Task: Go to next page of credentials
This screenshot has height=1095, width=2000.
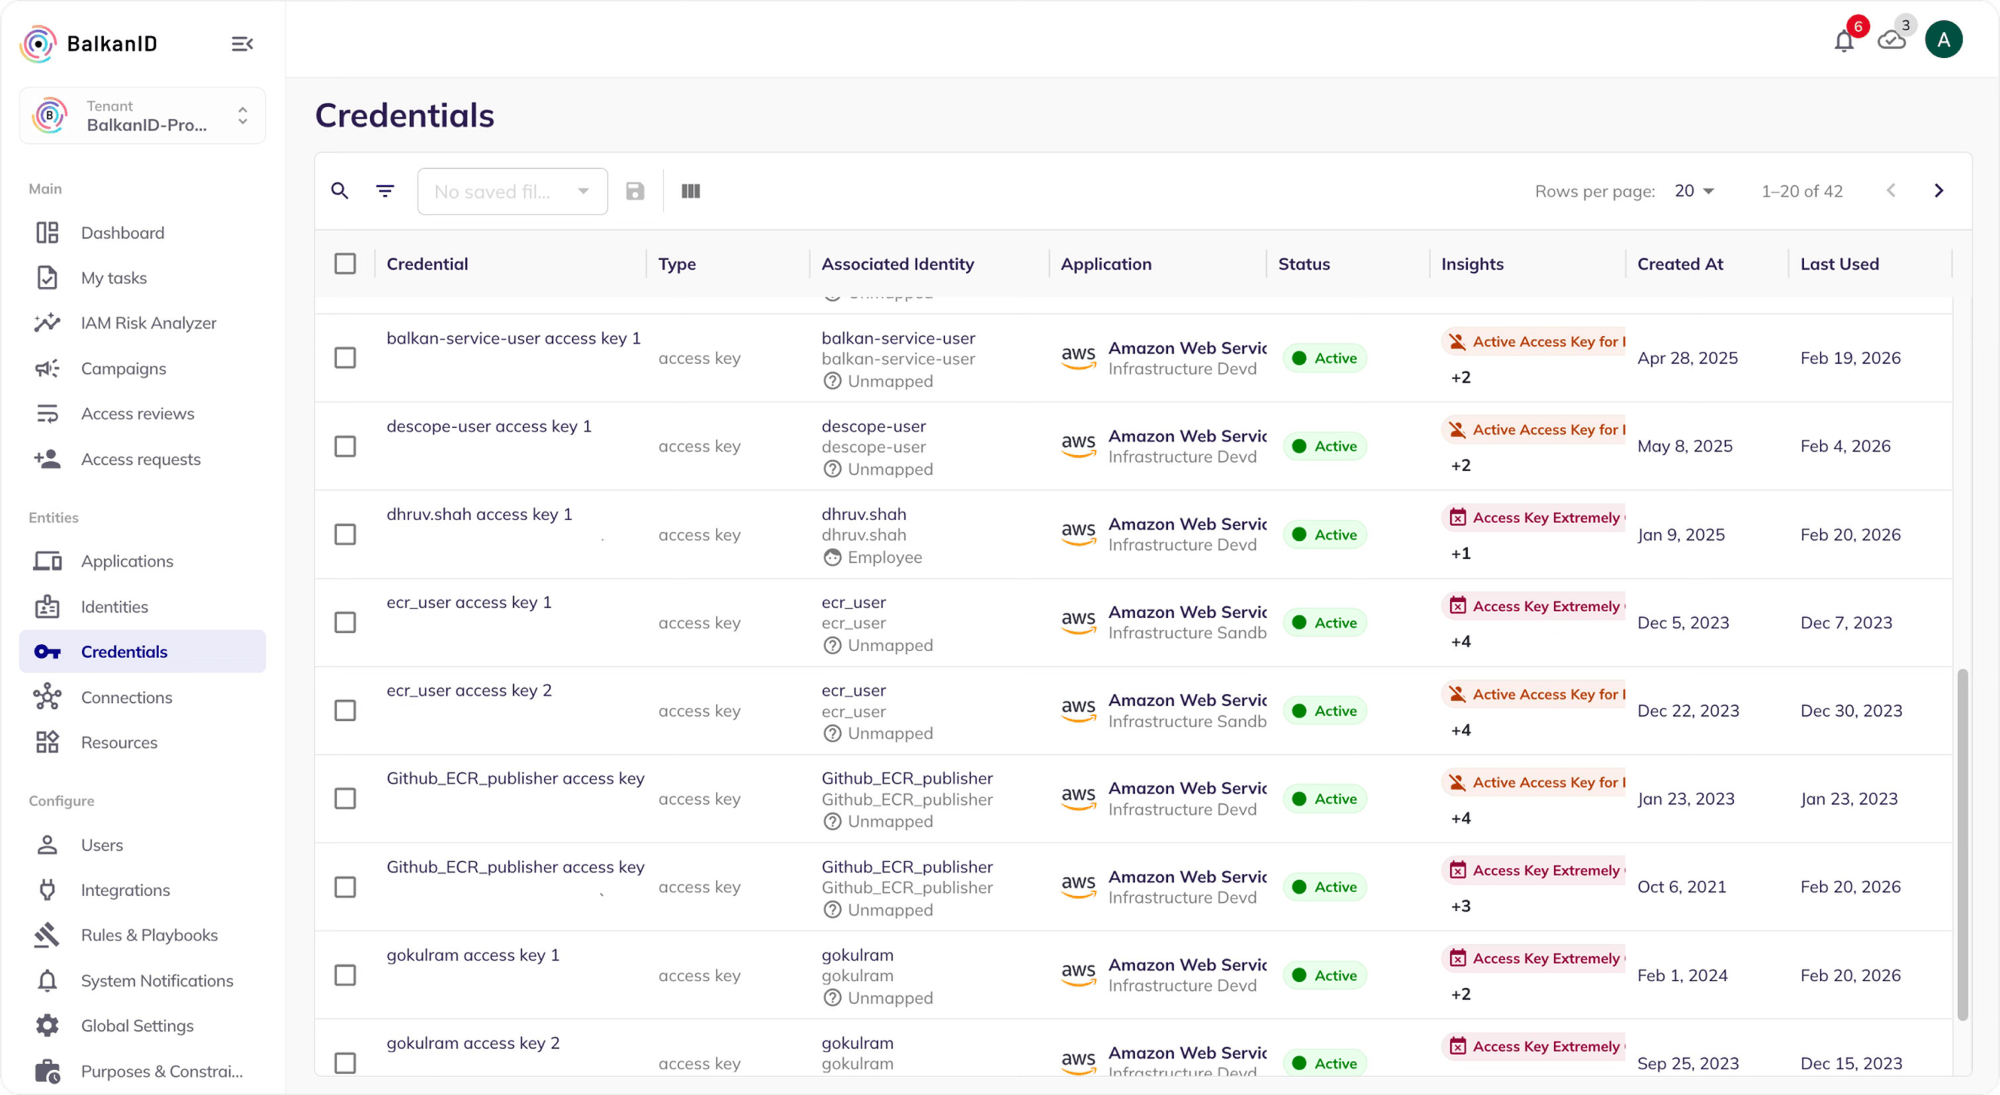Action: coord(1938,191)
